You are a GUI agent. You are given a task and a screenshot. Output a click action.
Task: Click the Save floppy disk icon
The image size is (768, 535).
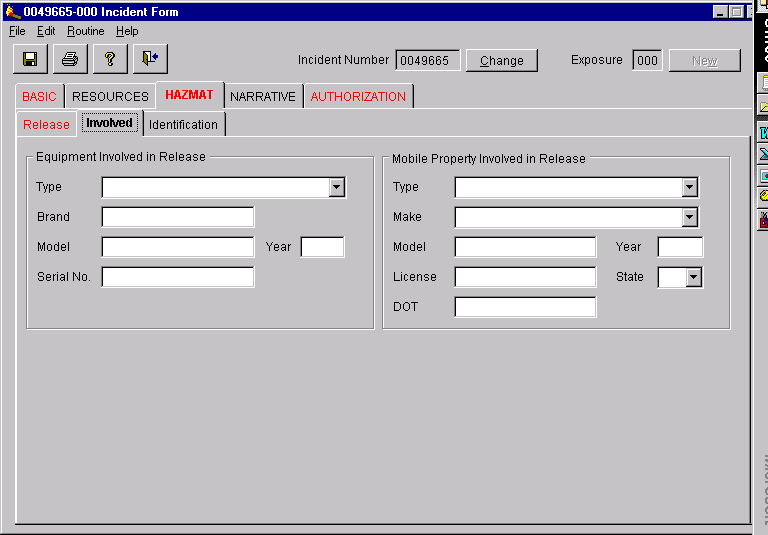30,59
